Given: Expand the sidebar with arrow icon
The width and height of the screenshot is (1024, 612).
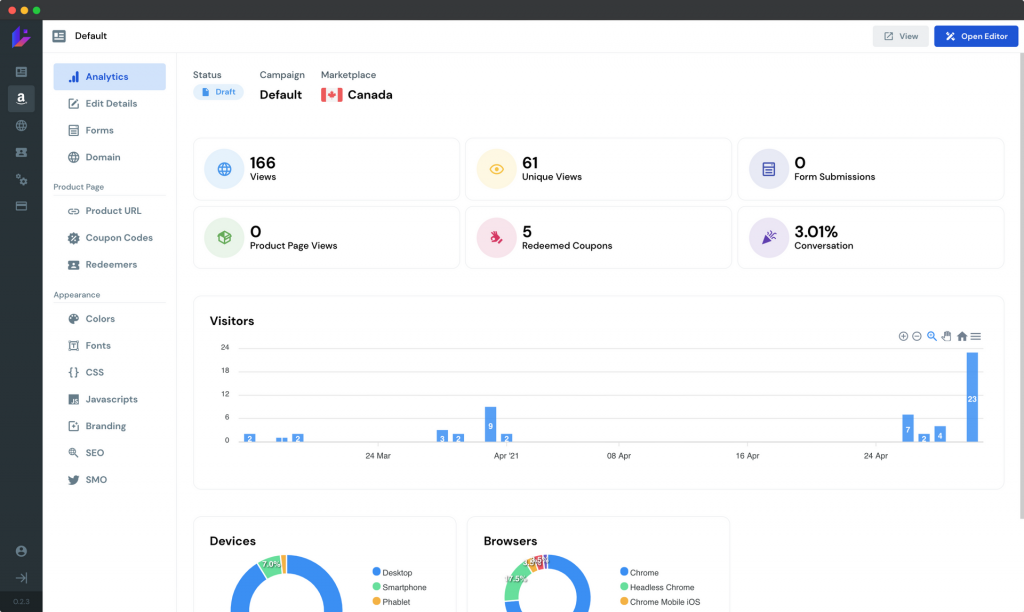Looking at the screenshot, I should pos(21,578).
